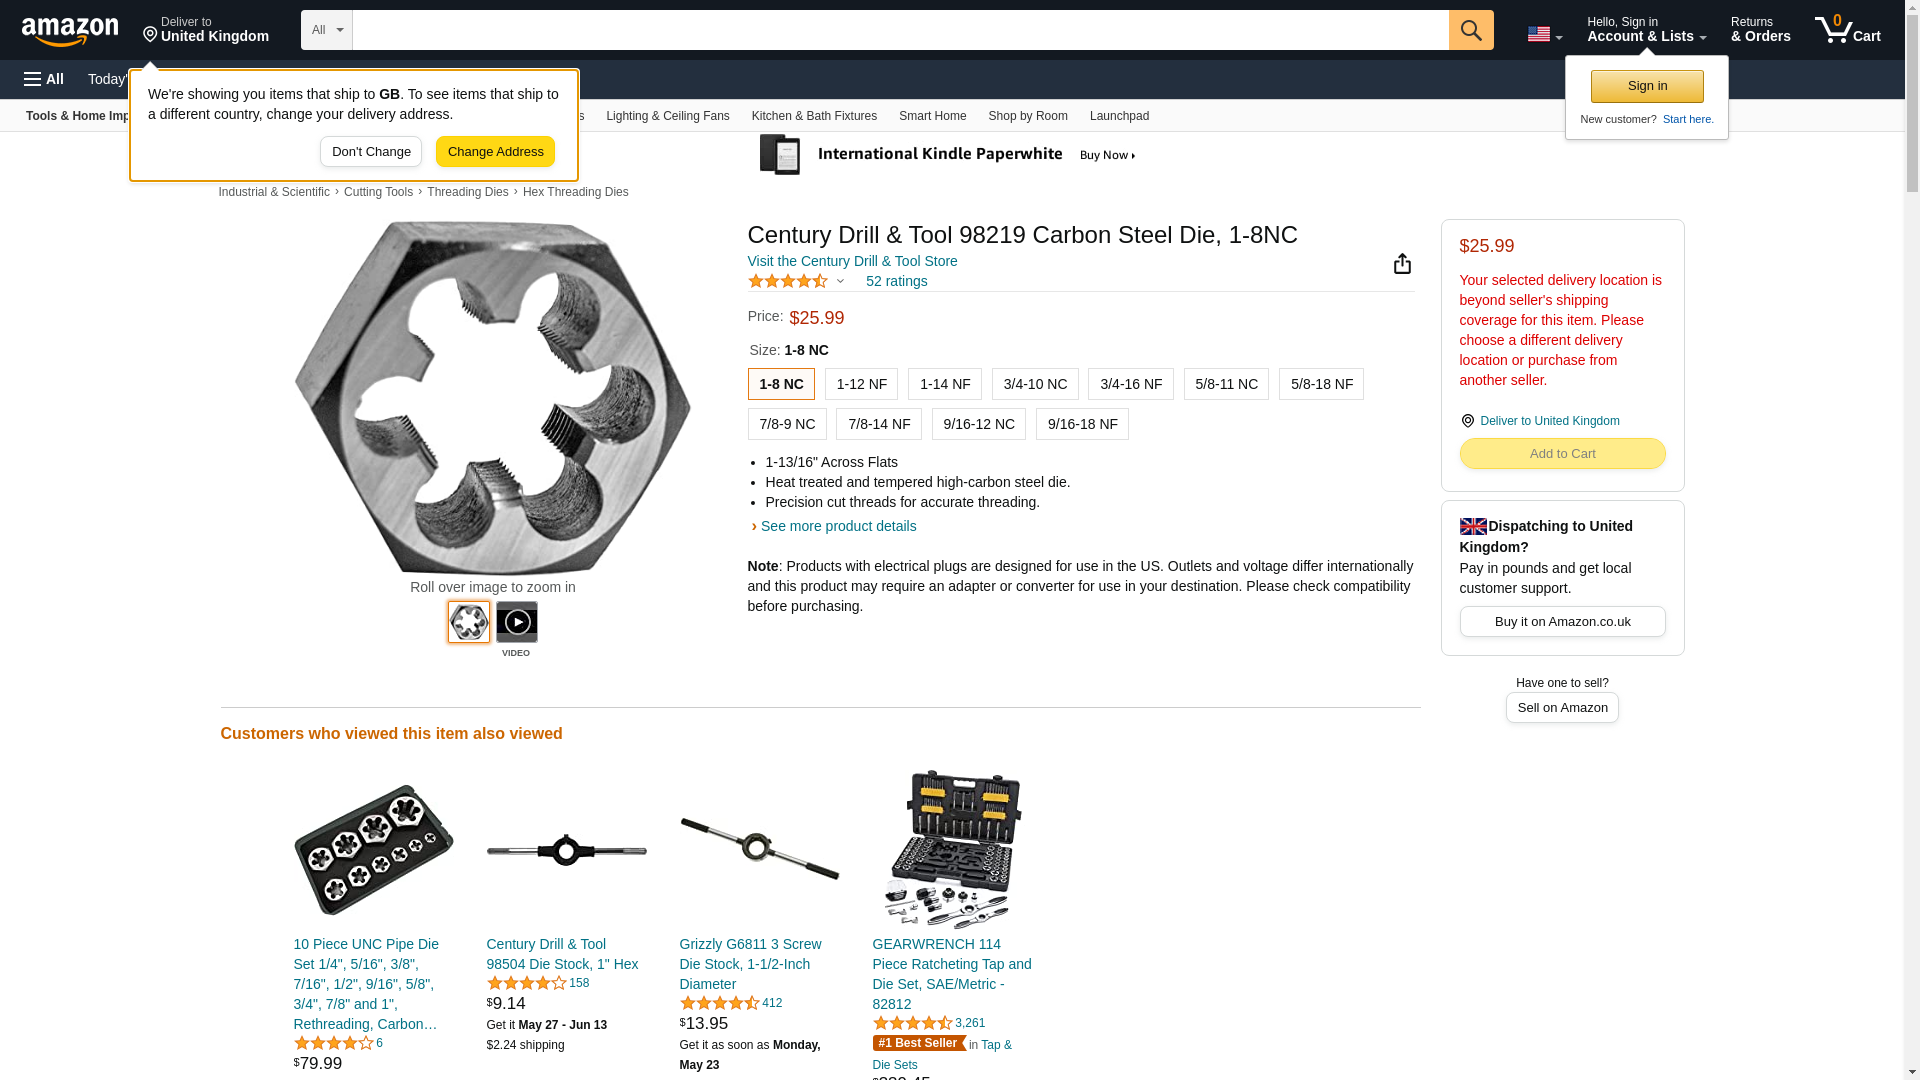Open the shopping cart

1848,30
